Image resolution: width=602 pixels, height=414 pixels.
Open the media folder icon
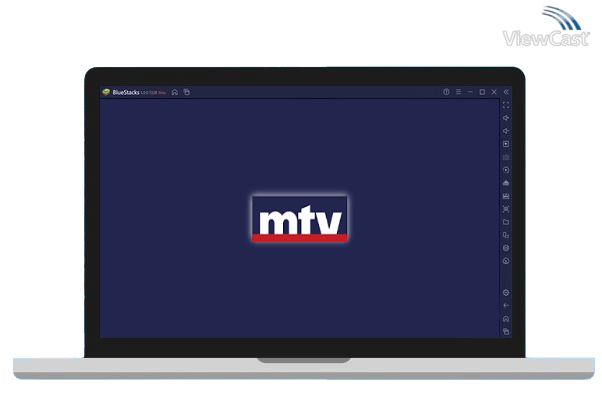(x=506, y=222)
